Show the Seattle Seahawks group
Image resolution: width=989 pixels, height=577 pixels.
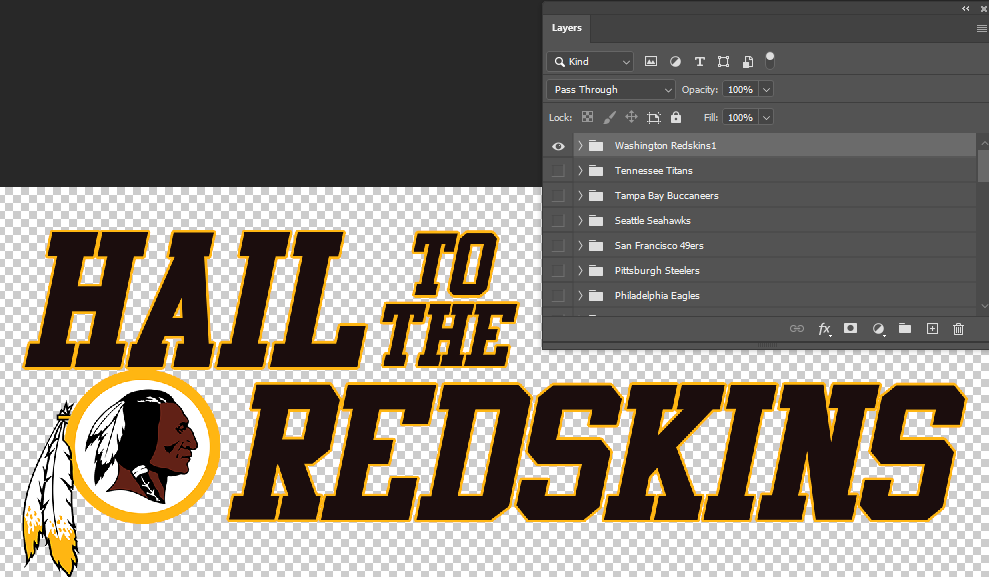[x=558, y=221]
